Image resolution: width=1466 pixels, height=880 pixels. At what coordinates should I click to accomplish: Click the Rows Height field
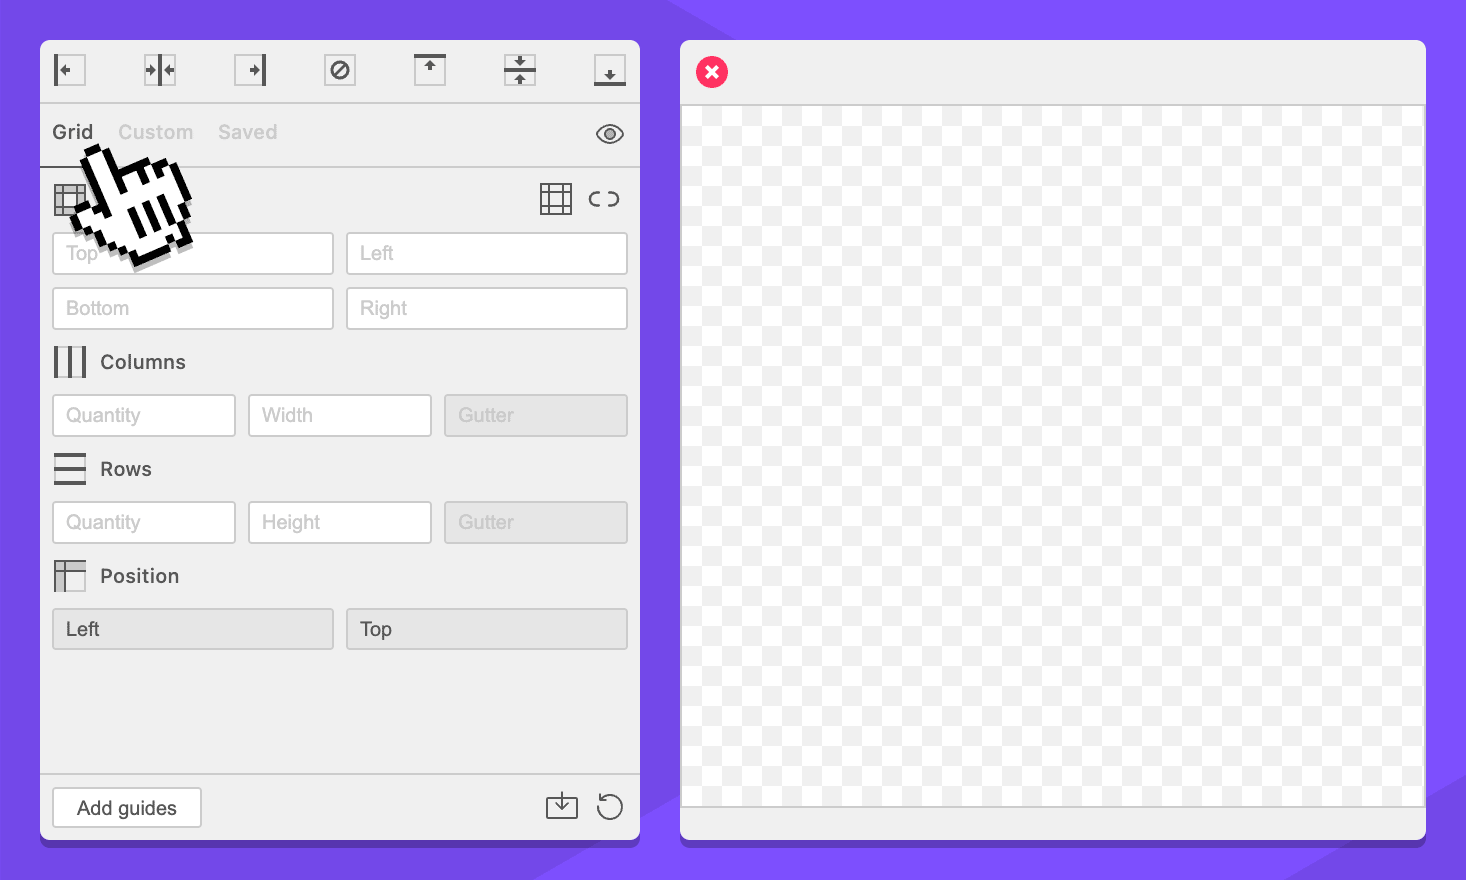(x=340, y=522)
